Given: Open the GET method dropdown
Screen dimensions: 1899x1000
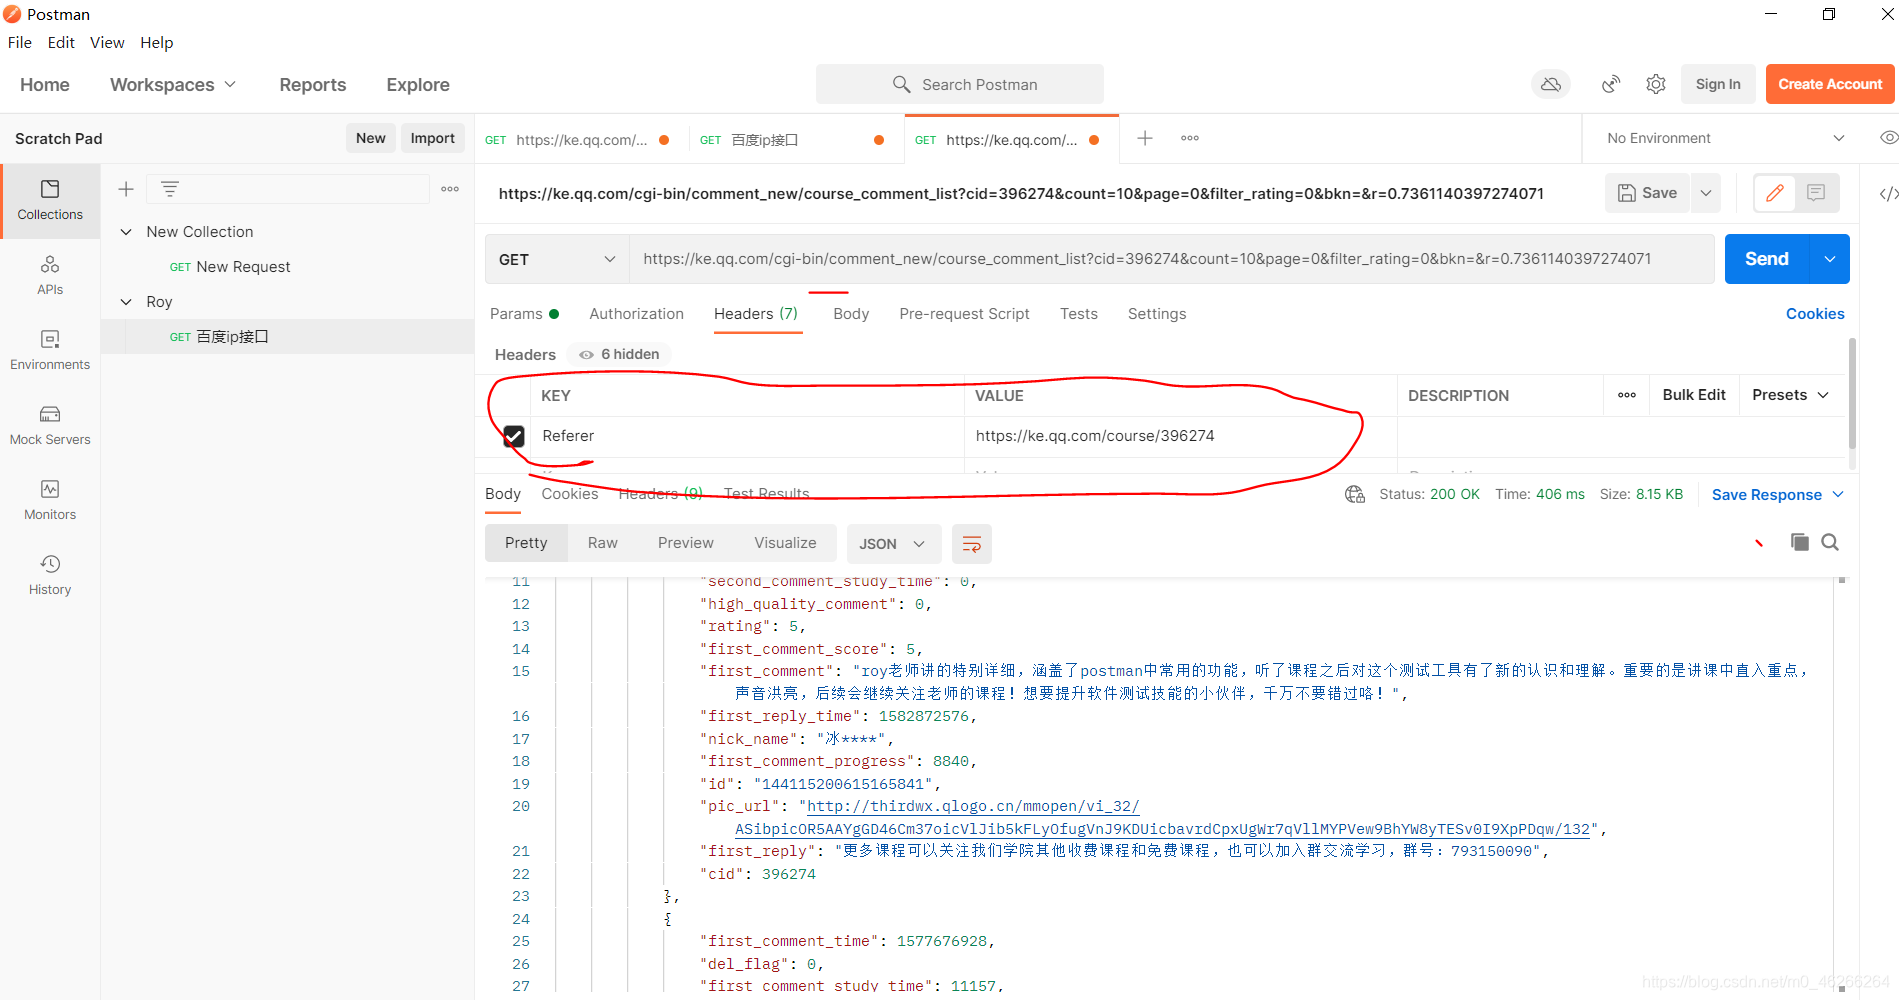Looking at the screenshot, I should [557, 259].
